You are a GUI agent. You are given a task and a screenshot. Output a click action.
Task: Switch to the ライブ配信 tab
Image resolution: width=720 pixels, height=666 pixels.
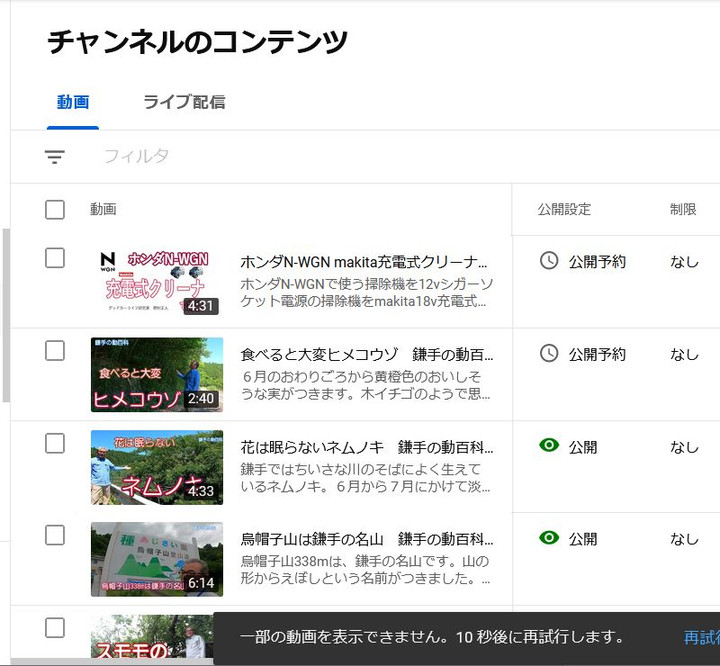[x=183, y=102]
